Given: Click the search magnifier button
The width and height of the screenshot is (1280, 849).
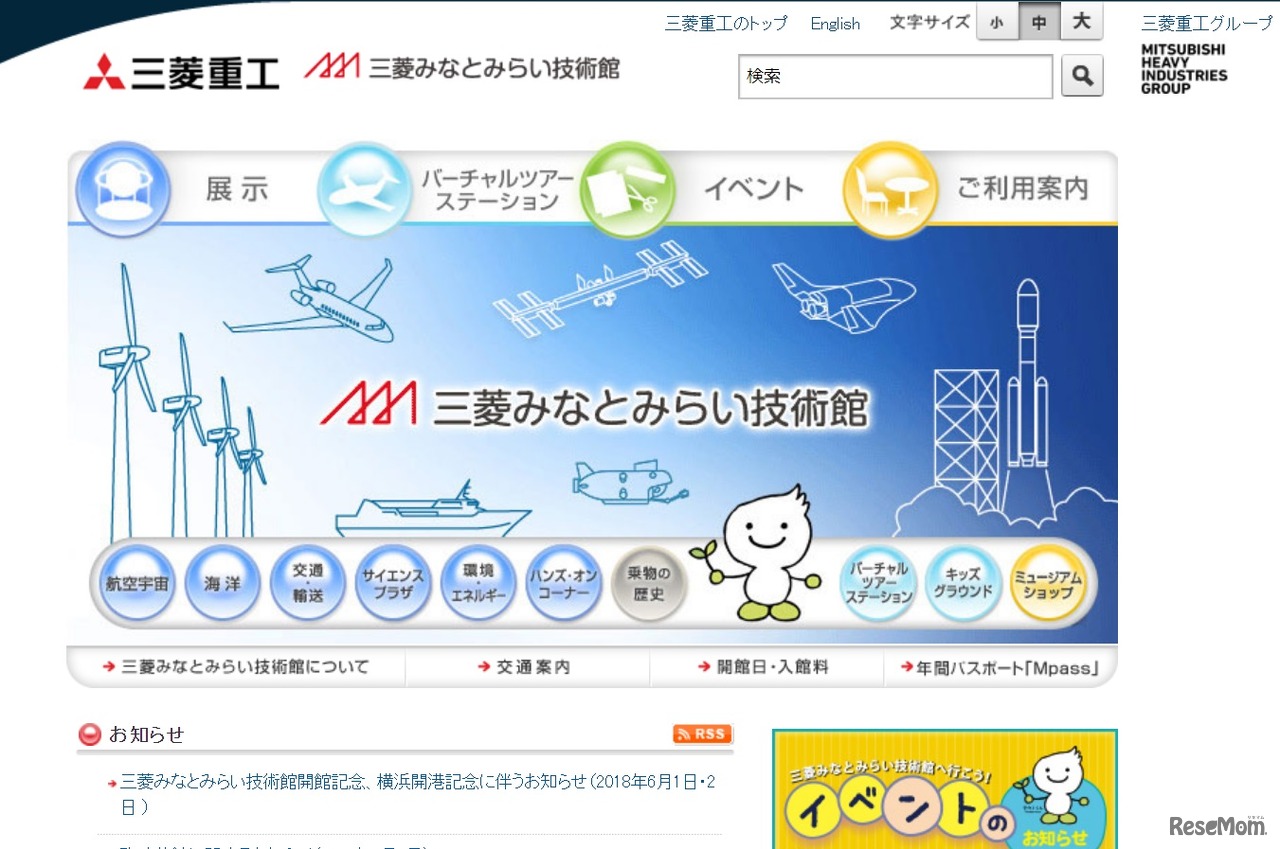Looking at the screenshot, I should (1082, 75).
